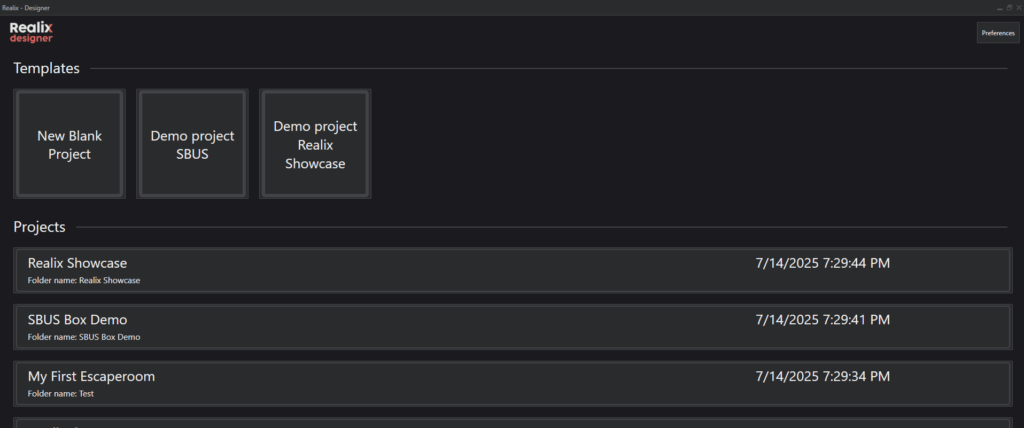Click 'Folder name: Realix Showcase' label
Viewport: 1024px width, 428px height.
[84, 281]
